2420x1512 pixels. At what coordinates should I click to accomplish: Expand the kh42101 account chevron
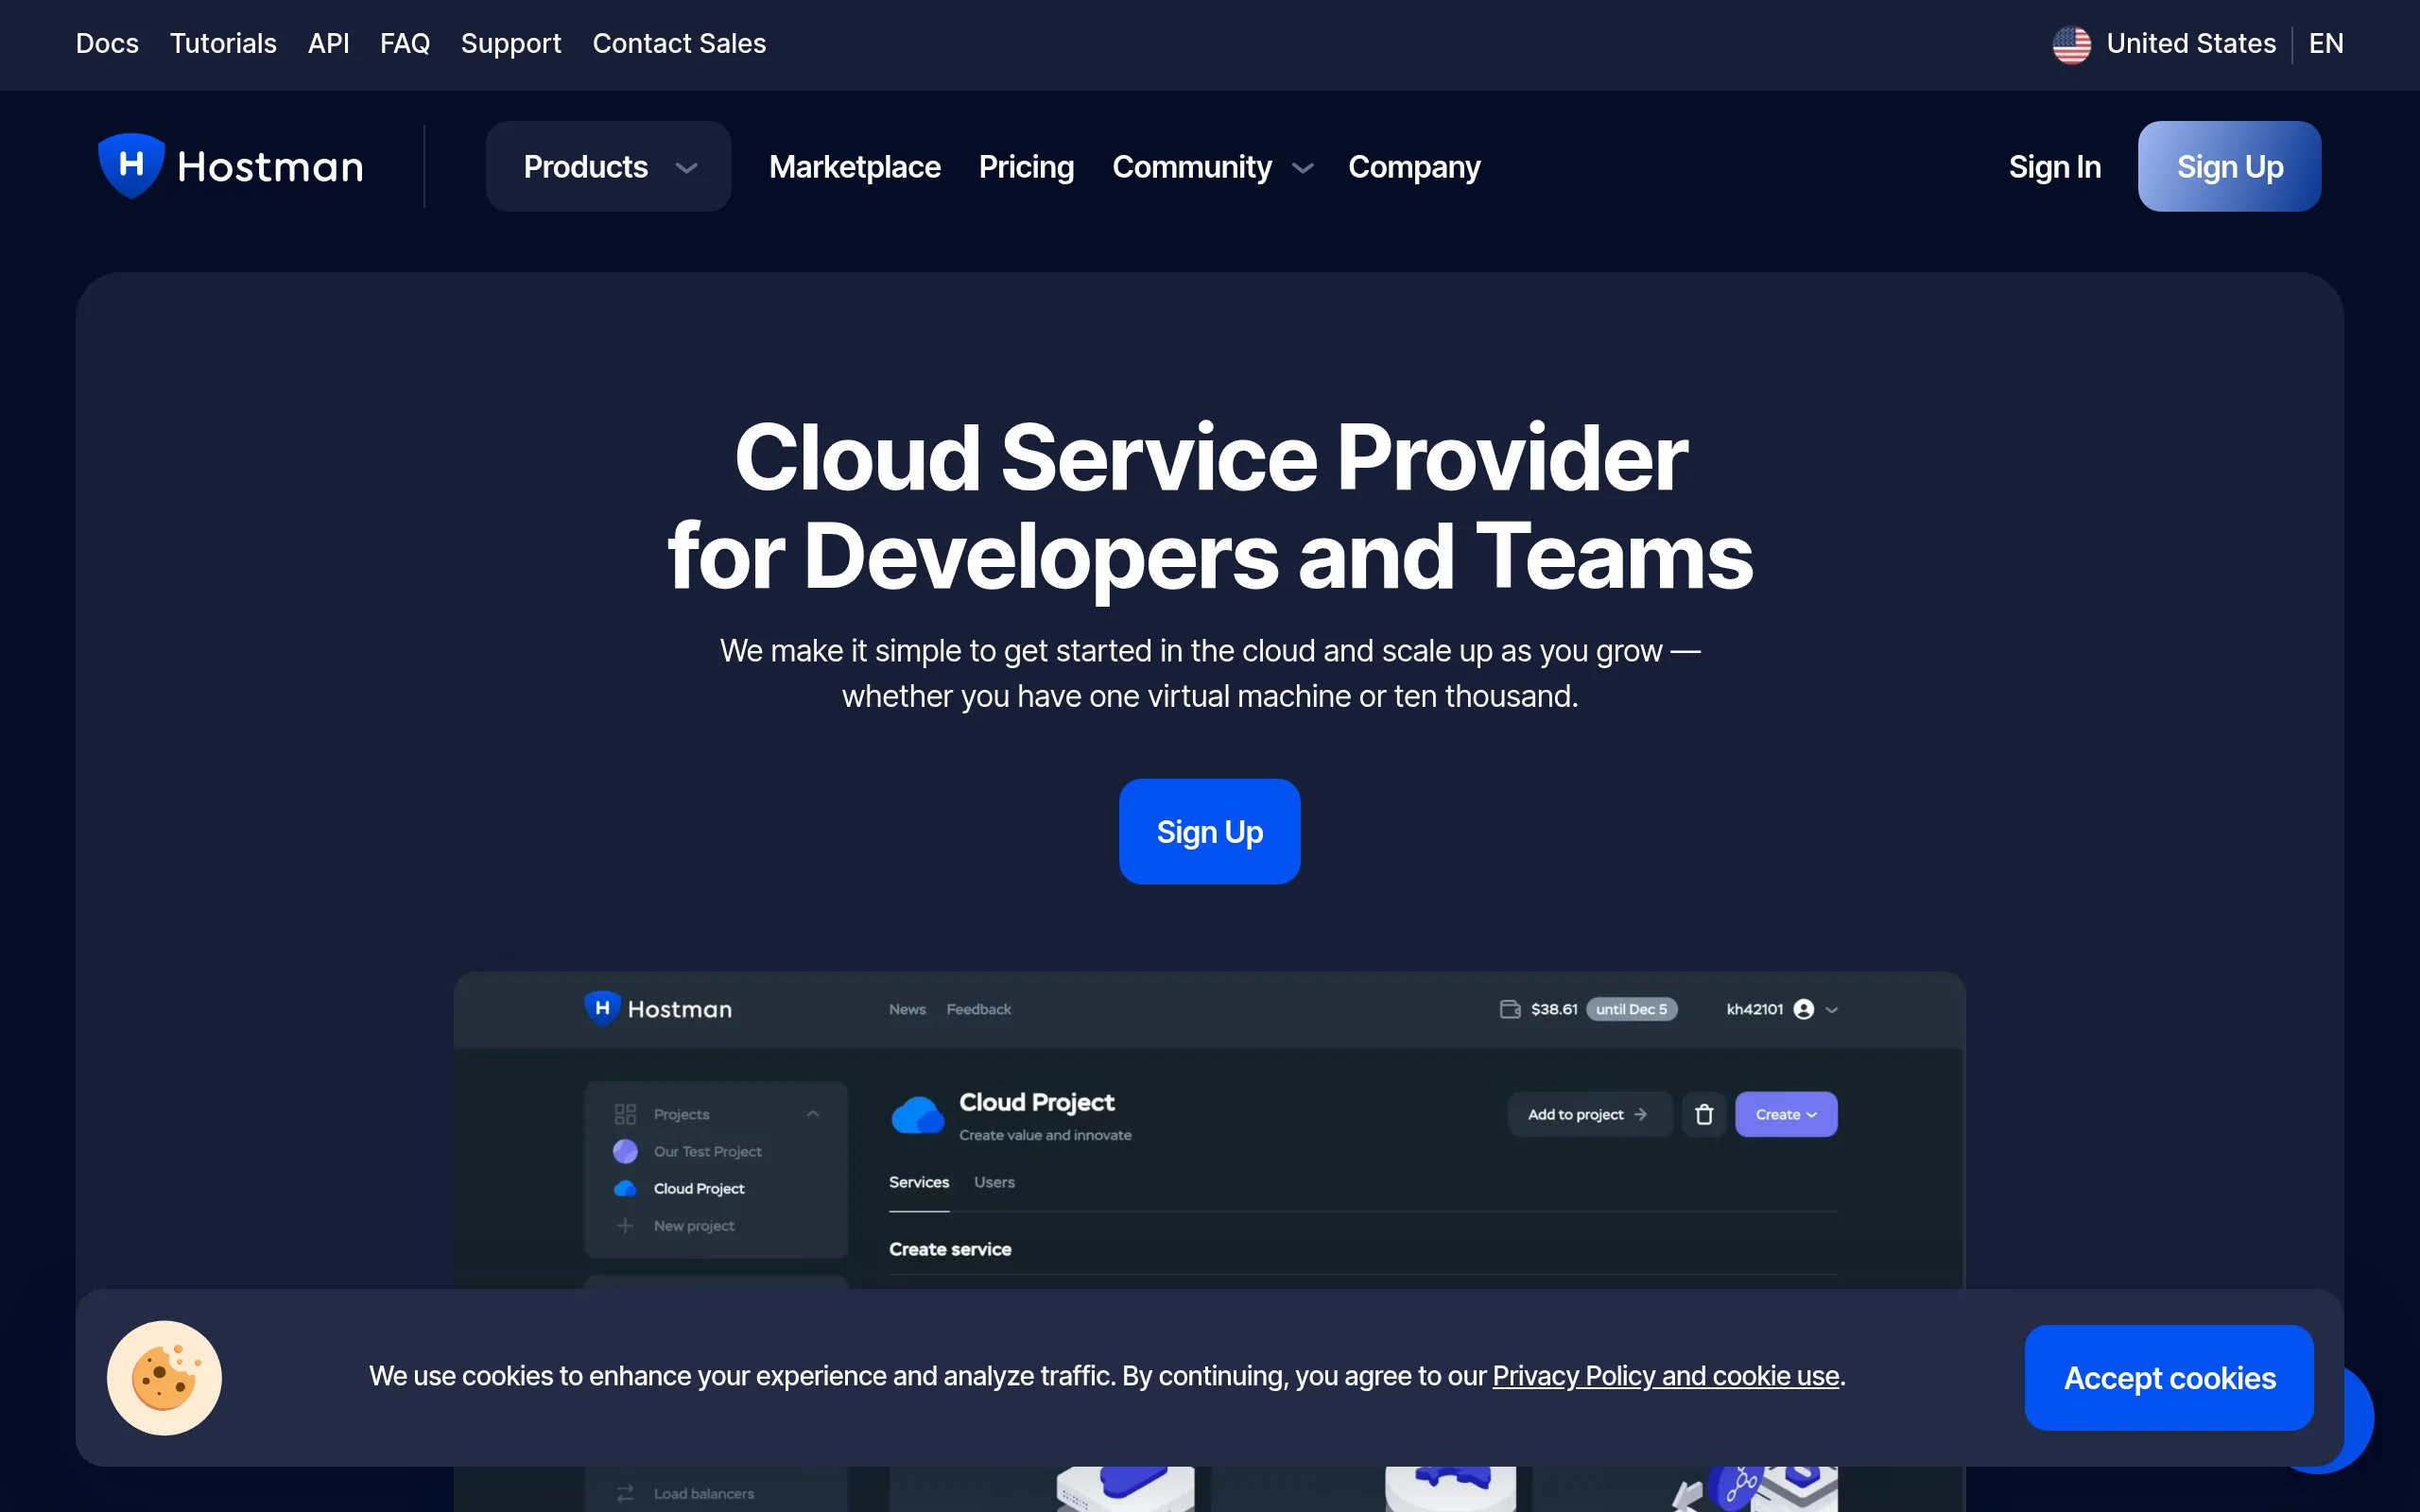pos(1831,1010)
